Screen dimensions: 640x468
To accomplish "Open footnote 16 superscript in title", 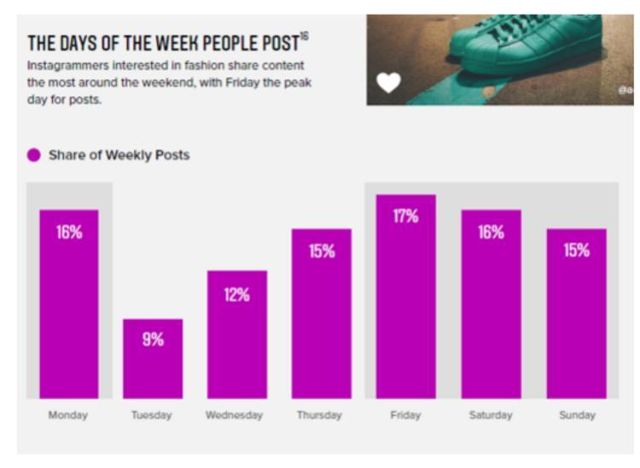I will coord(303,36).
